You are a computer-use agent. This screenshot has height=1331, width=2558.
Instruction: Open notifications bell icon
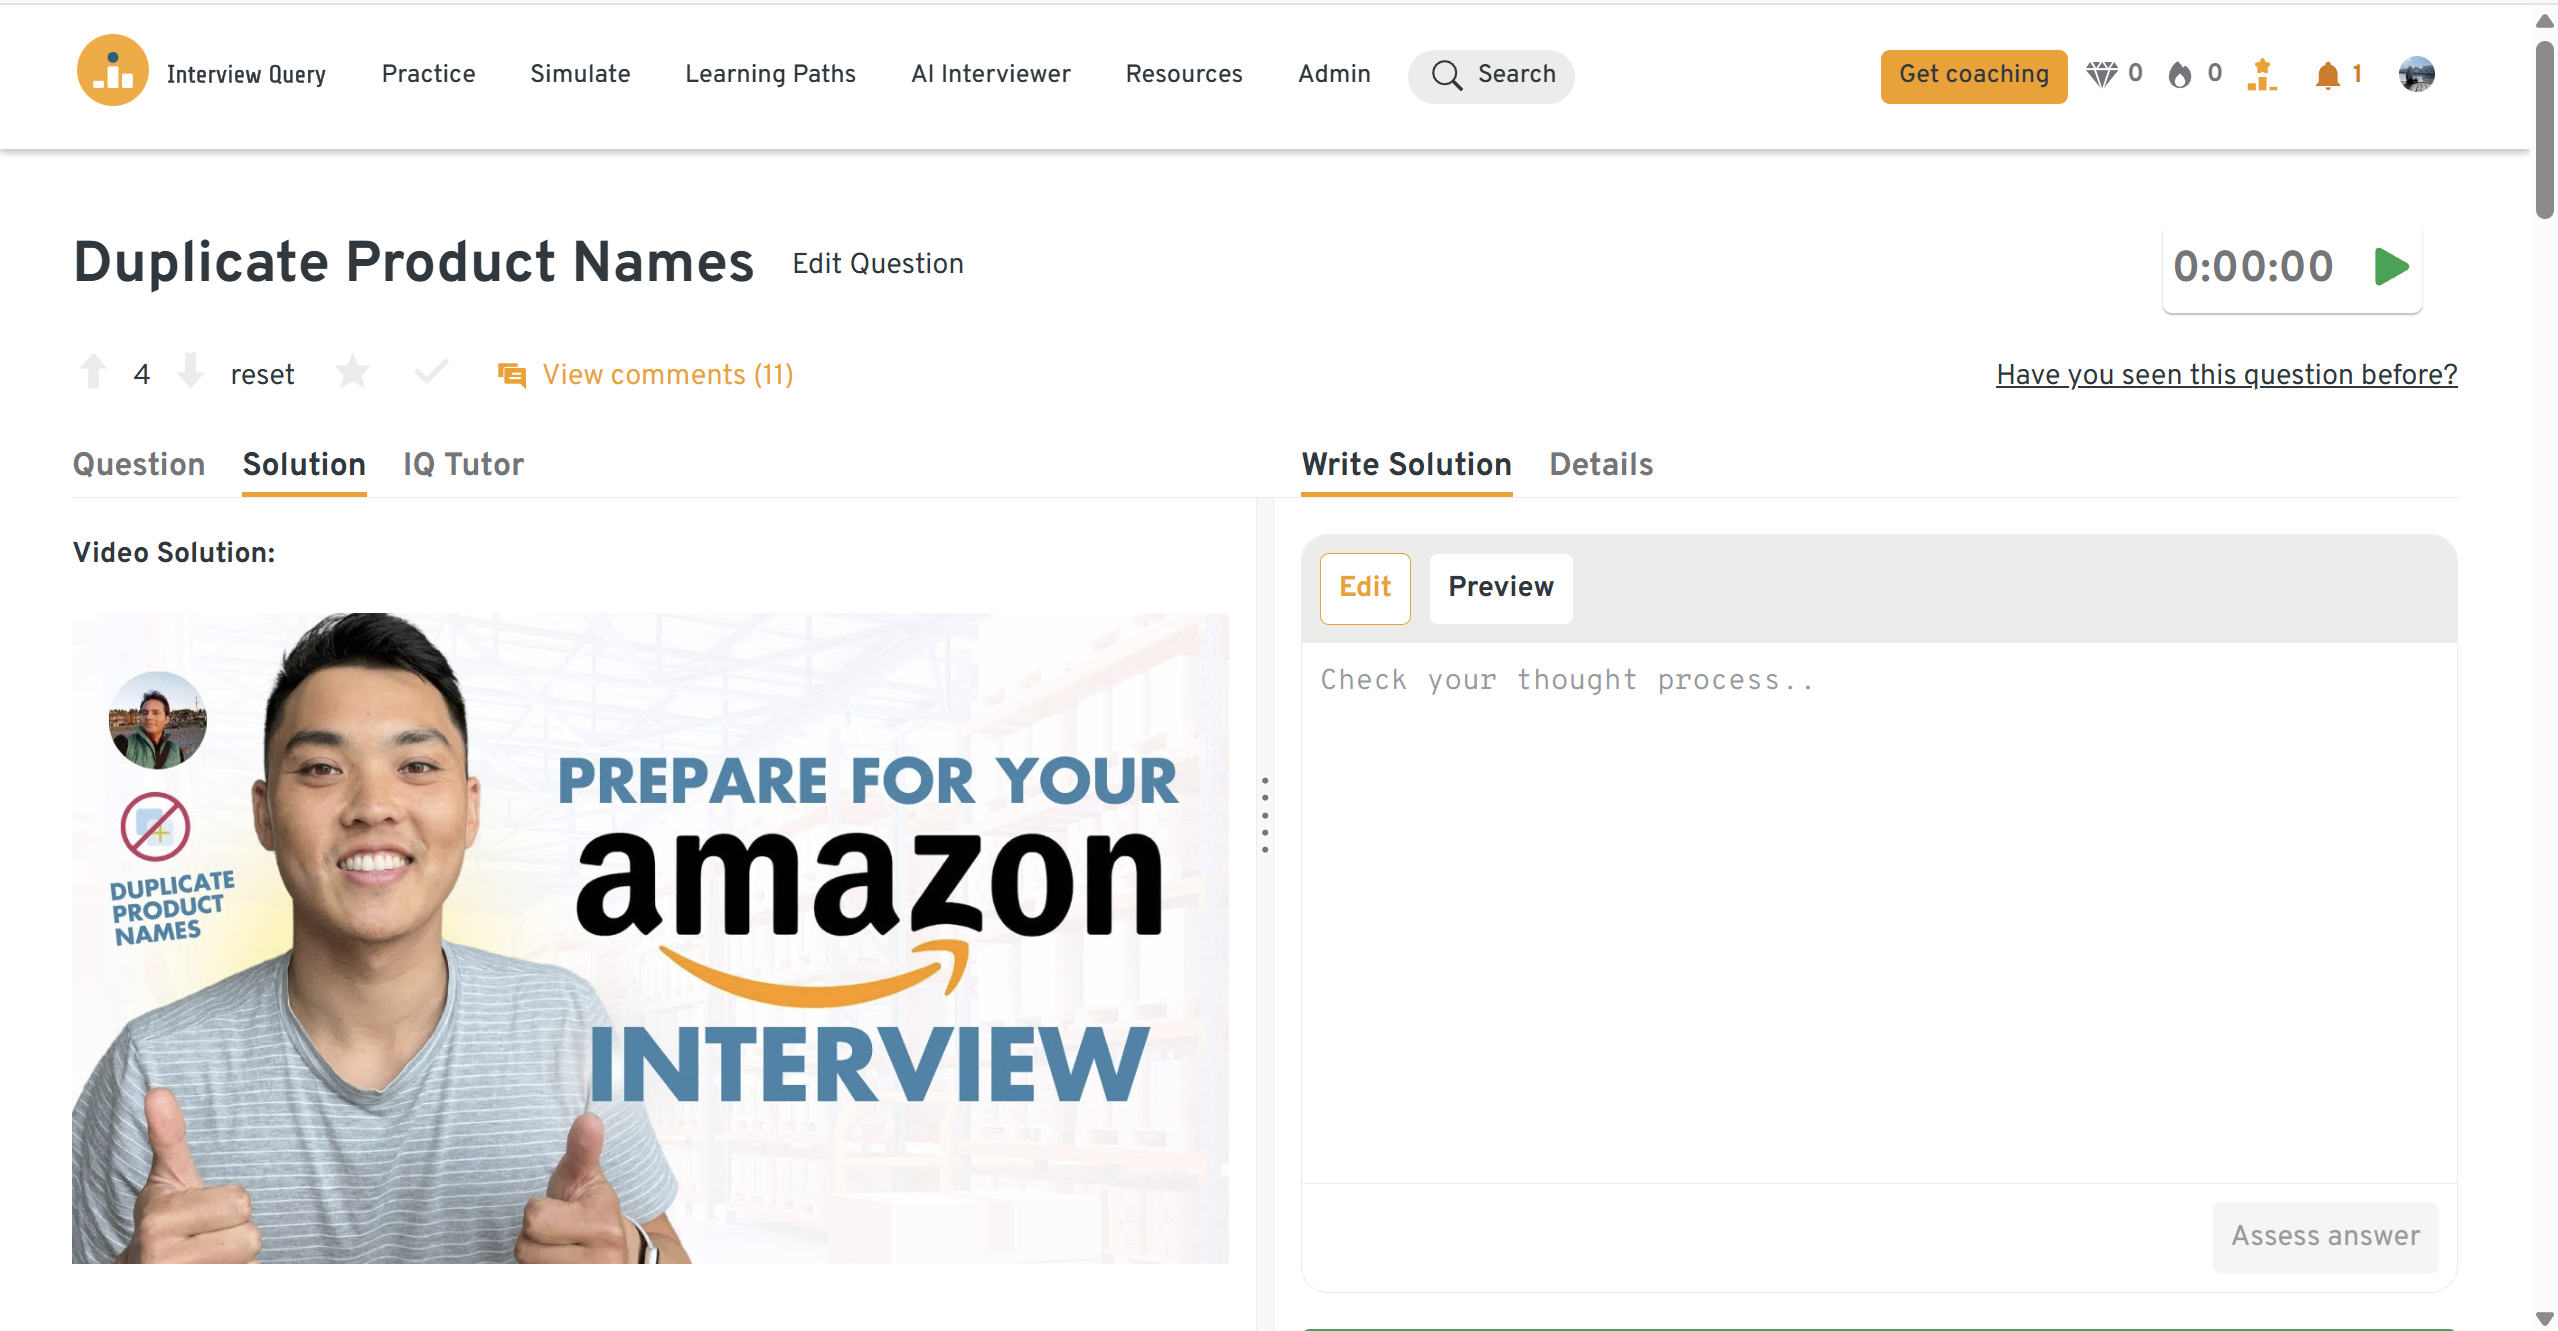coord(2327,75)
